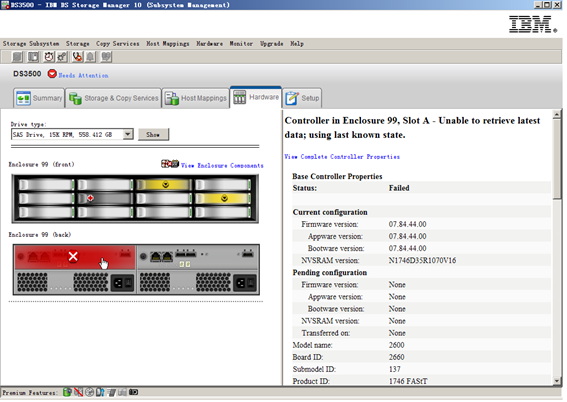Click the properties scrollbar down arrow
Viewport: 567px width, 402px height.
pos(557,380)
